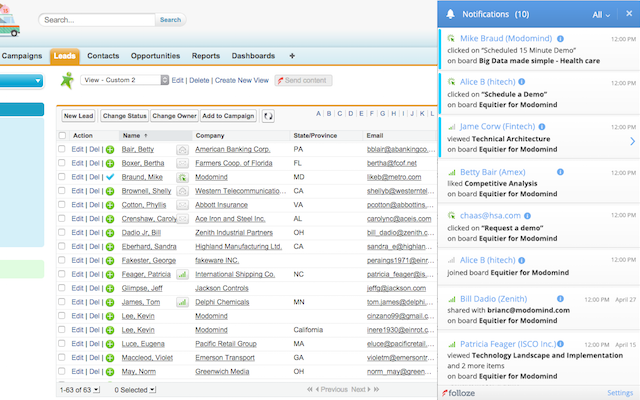The image size is (640, 400).
Task: Click info icon beside Bill Dadio (Zenith)
Action: pos(560,299)
